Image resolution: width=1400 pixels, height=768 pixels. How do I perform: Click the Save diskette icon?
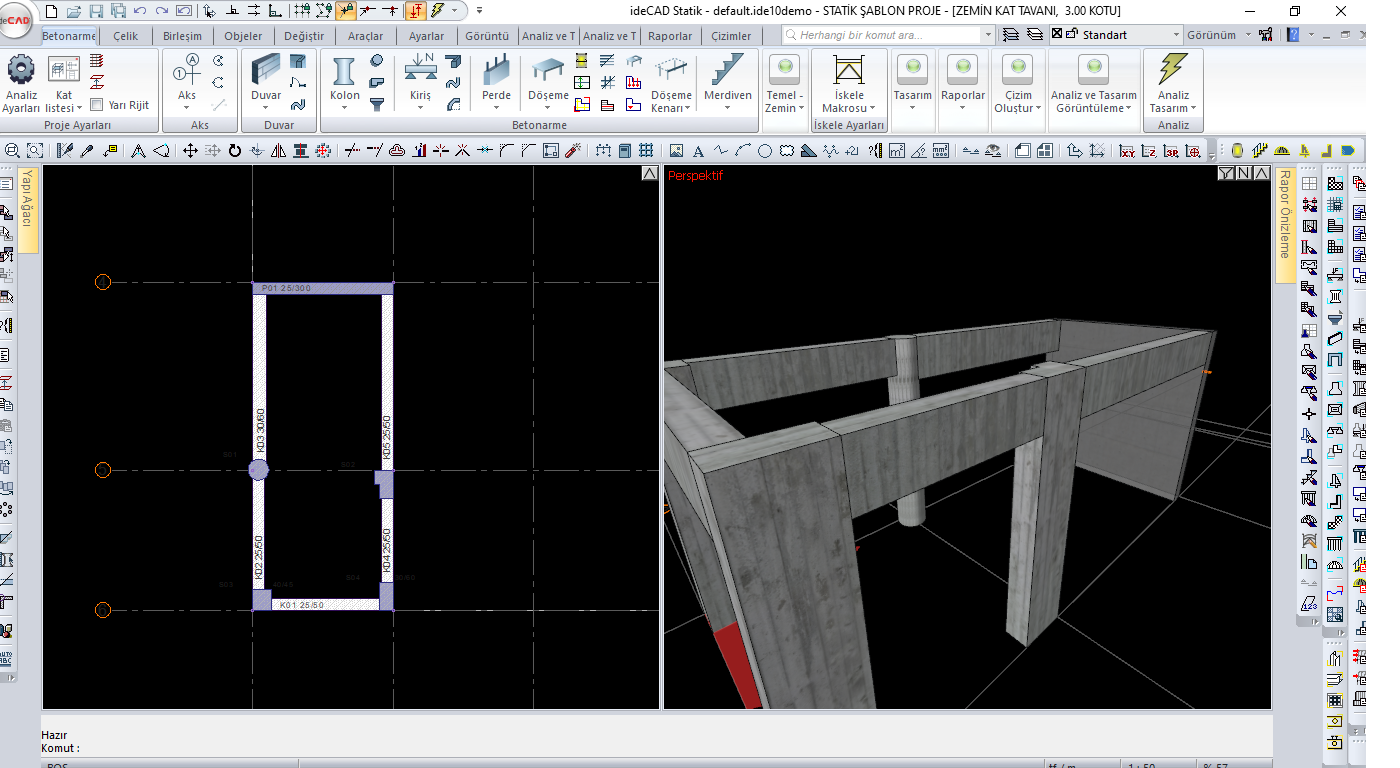[x=97, y=11]
